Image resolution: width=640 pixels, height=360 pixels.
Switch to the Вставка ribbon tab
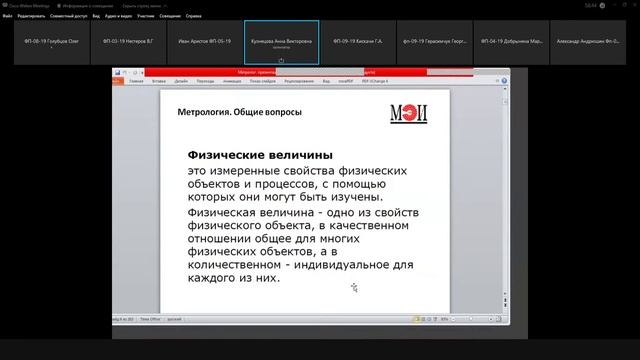[159, 81]
